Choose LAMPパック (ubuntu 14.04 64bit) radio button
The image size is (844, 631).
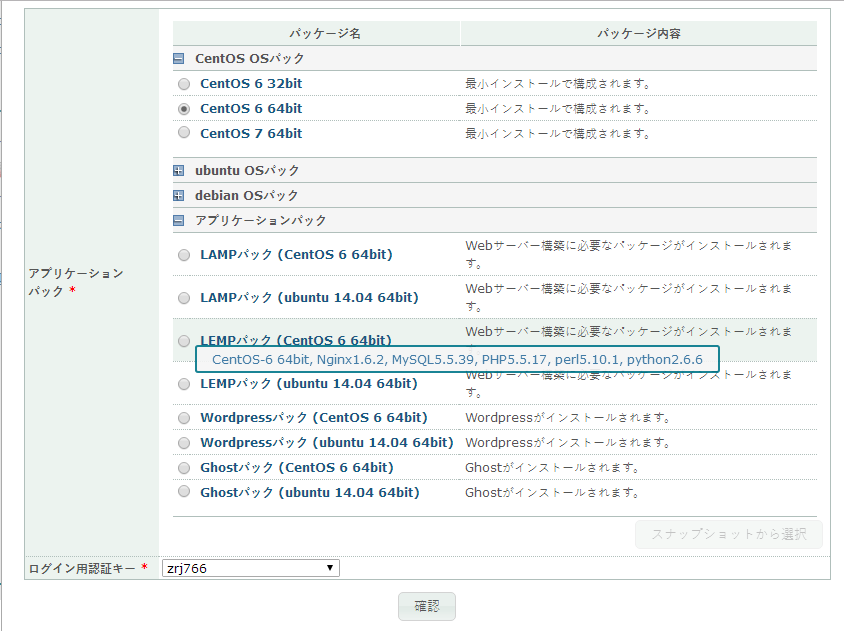184,298
